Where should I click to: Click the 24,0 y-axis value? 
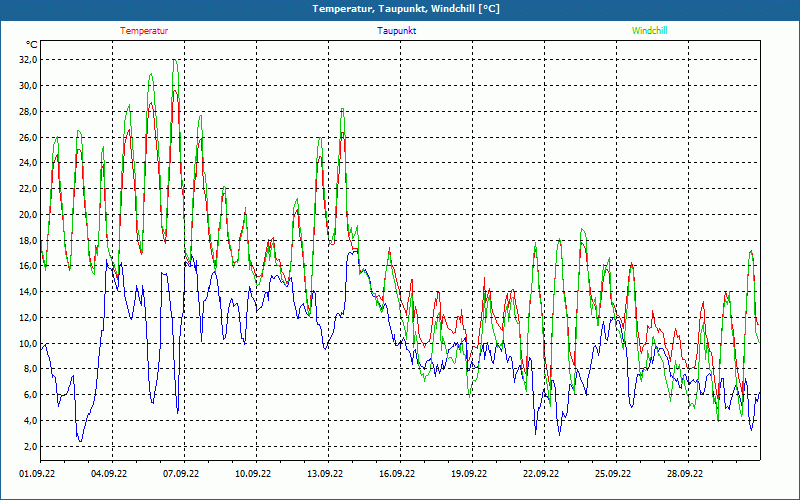click(x=28, y=163)
